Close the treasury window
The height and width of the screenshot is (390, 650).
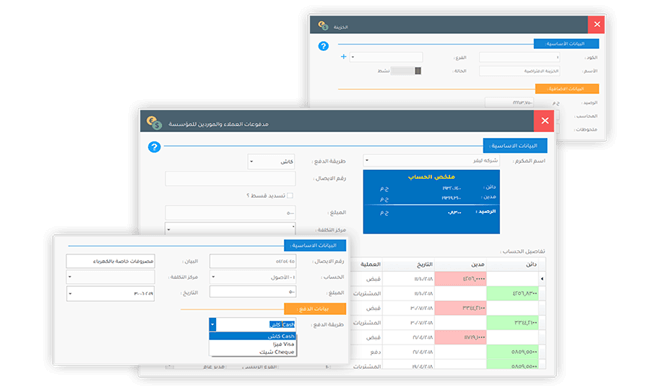597,24
